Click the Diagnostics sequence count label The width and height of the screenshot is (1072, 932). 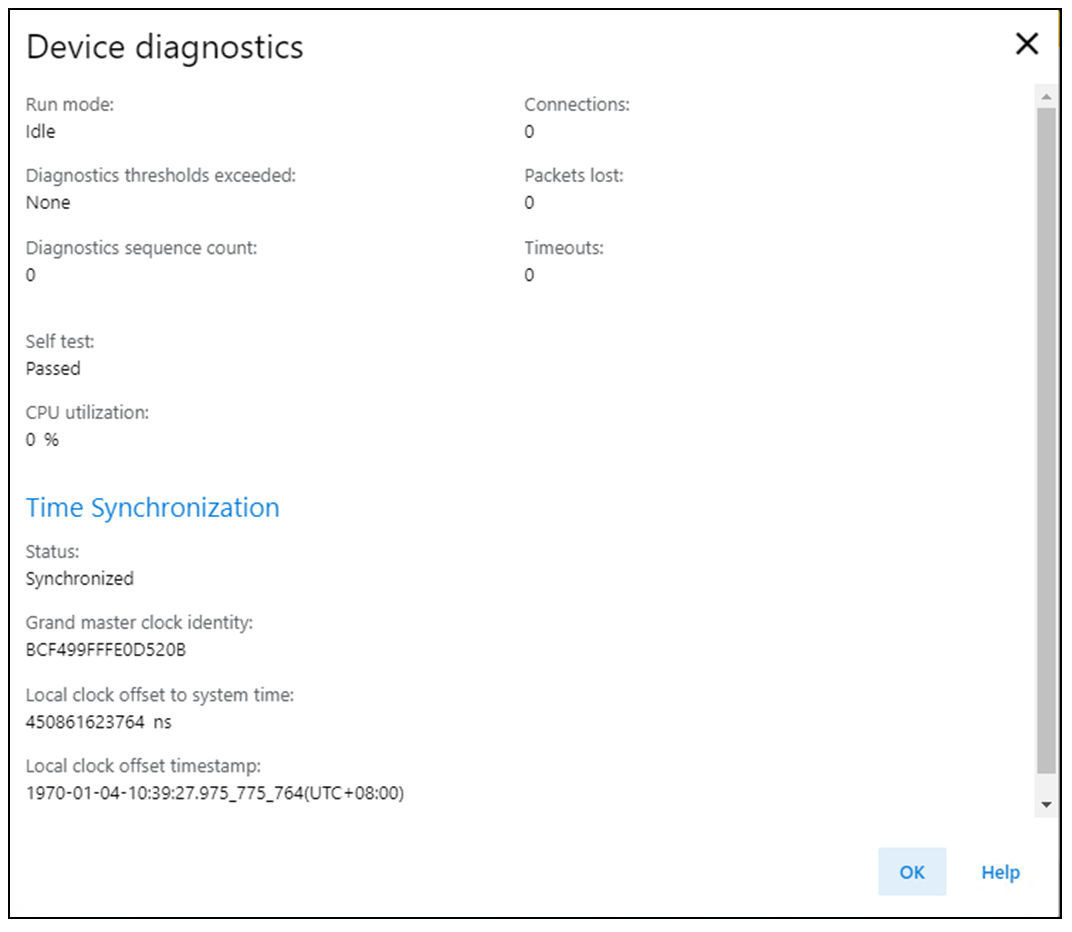tap(141, 248)
